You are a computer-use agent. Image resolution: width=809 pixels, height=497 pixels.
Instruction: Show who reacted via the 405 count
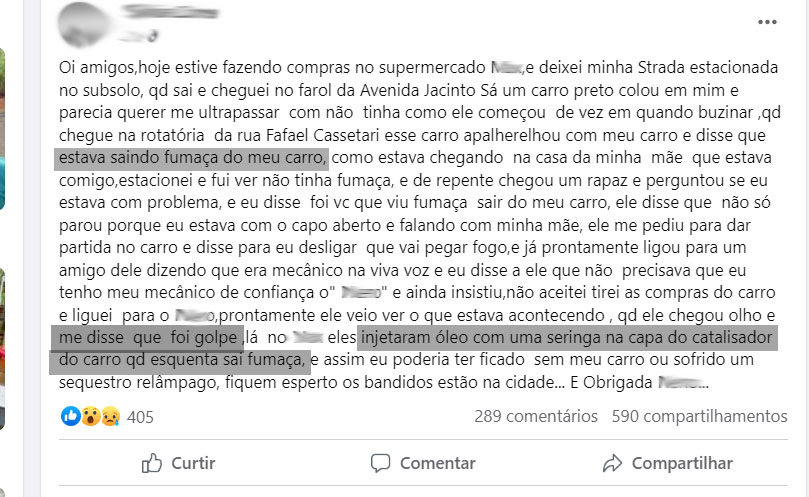(141, 417)
